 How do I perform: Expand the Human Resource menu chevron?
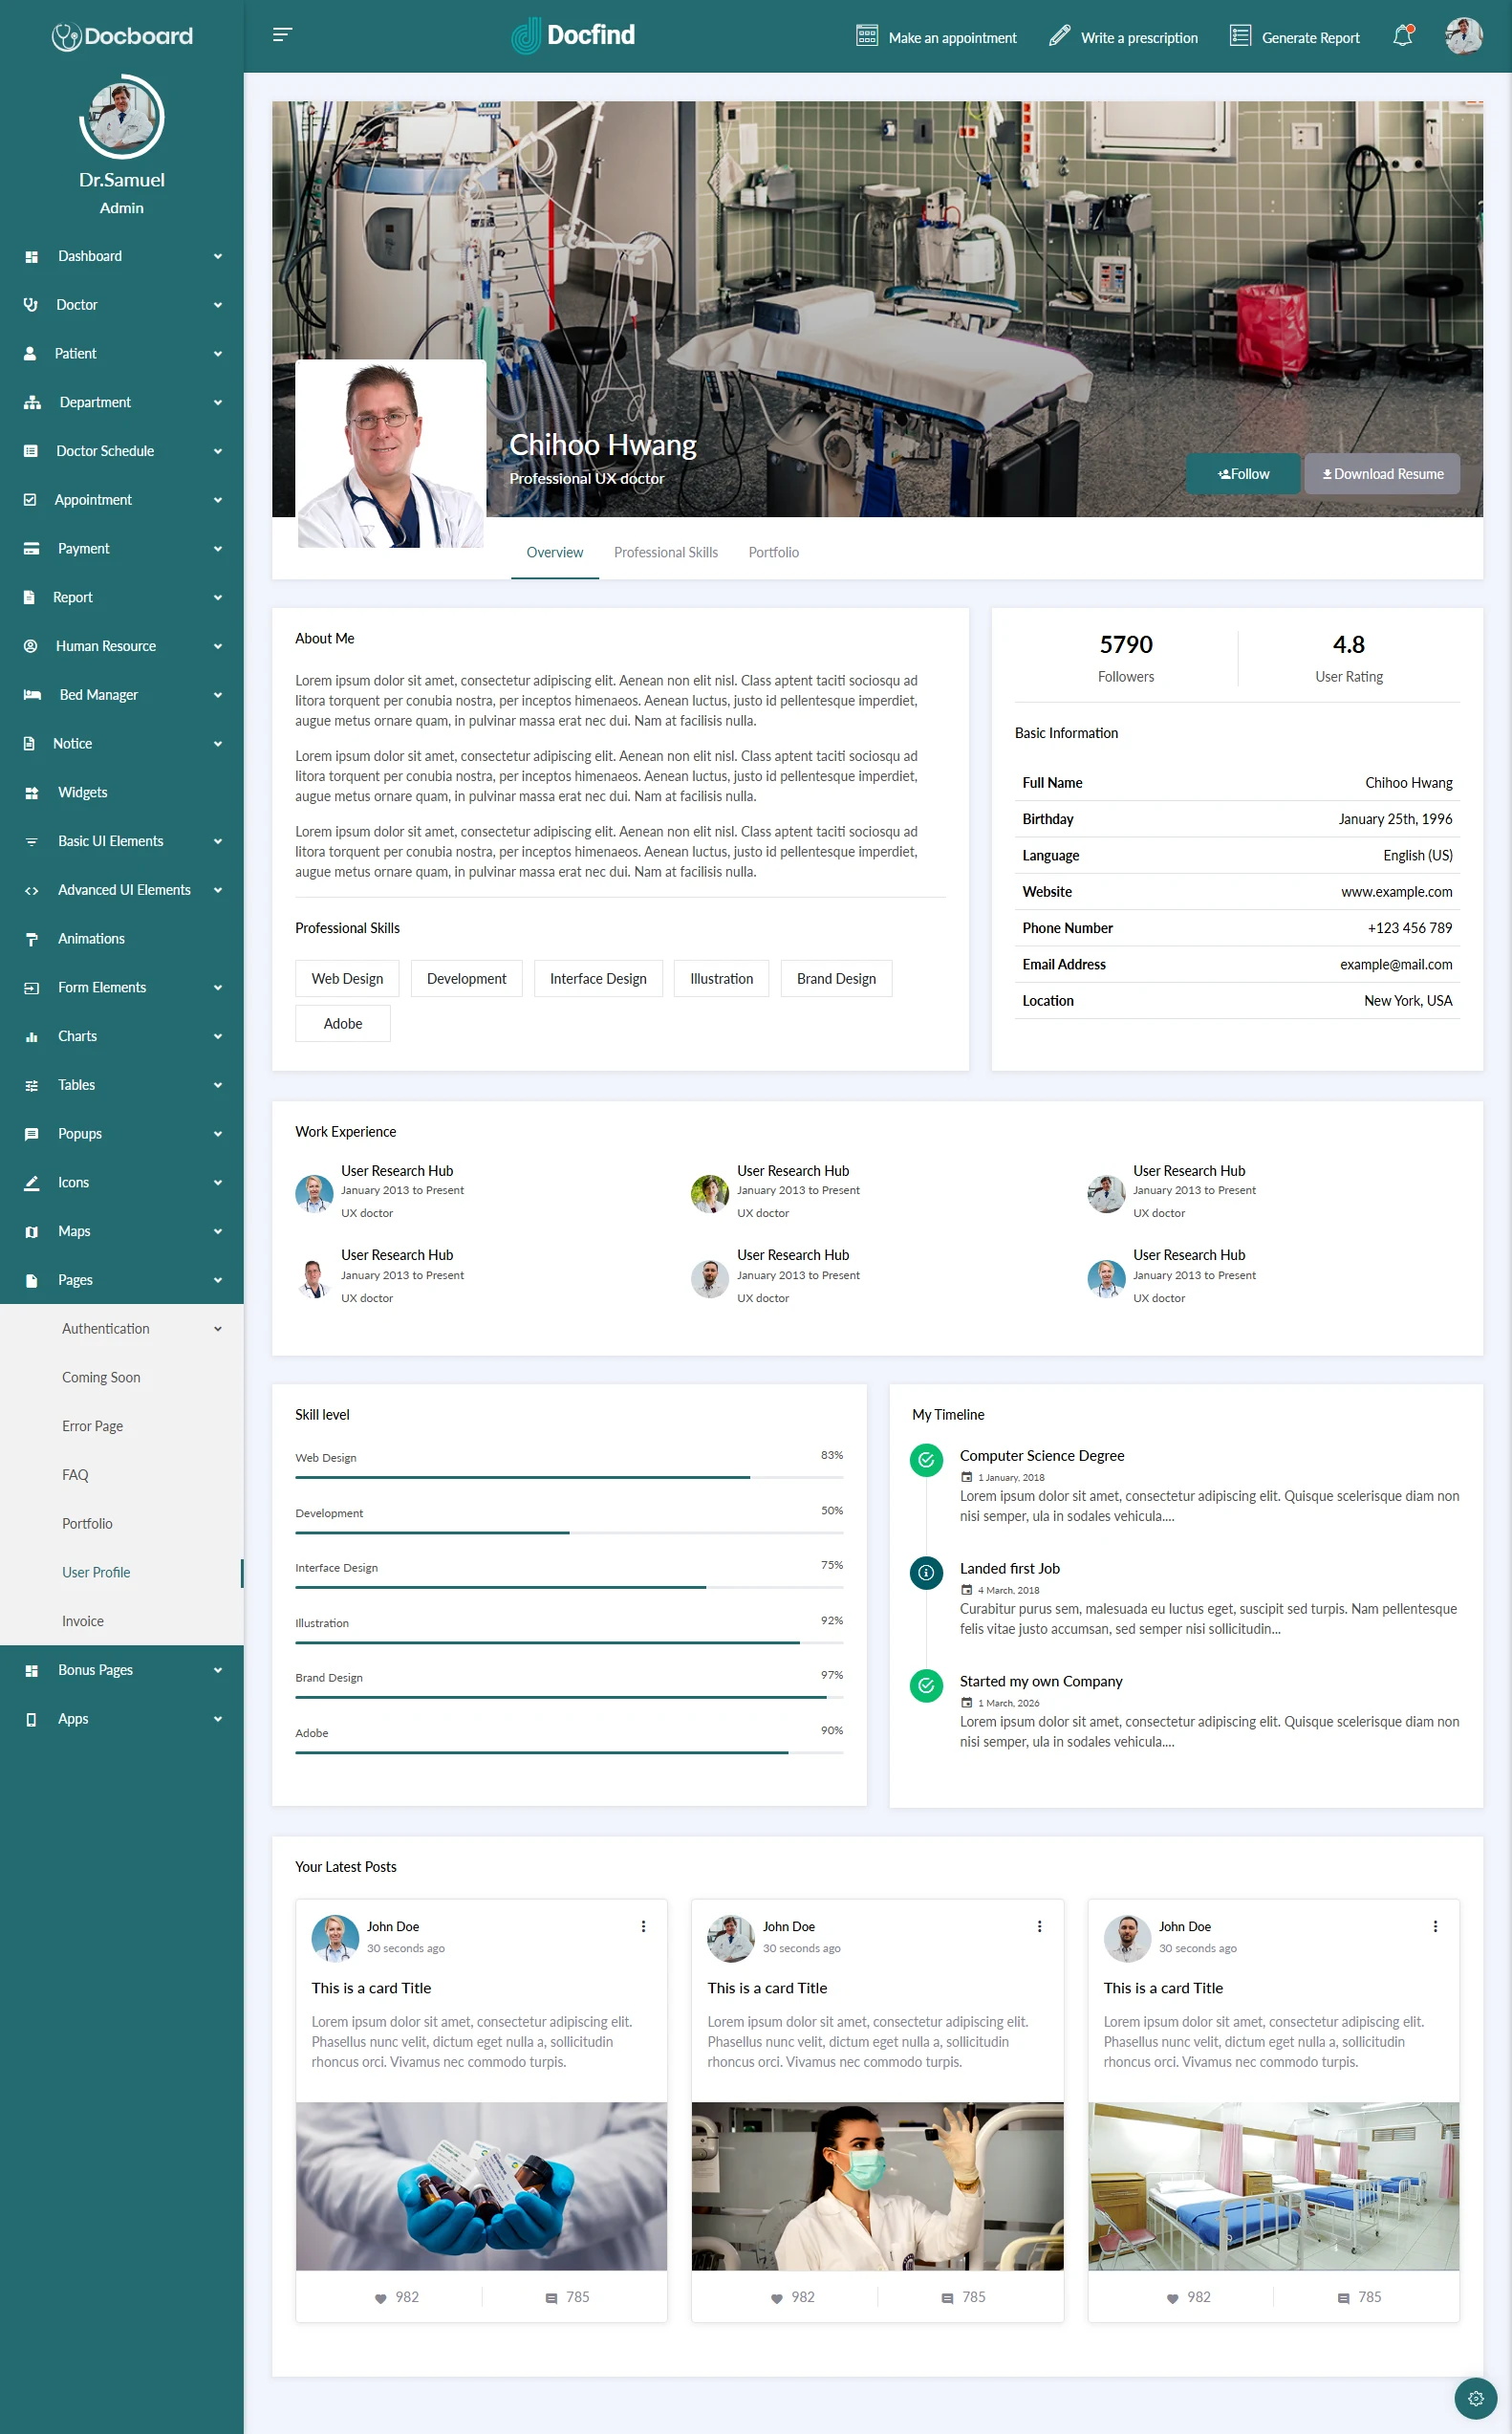tap(218, 647)
